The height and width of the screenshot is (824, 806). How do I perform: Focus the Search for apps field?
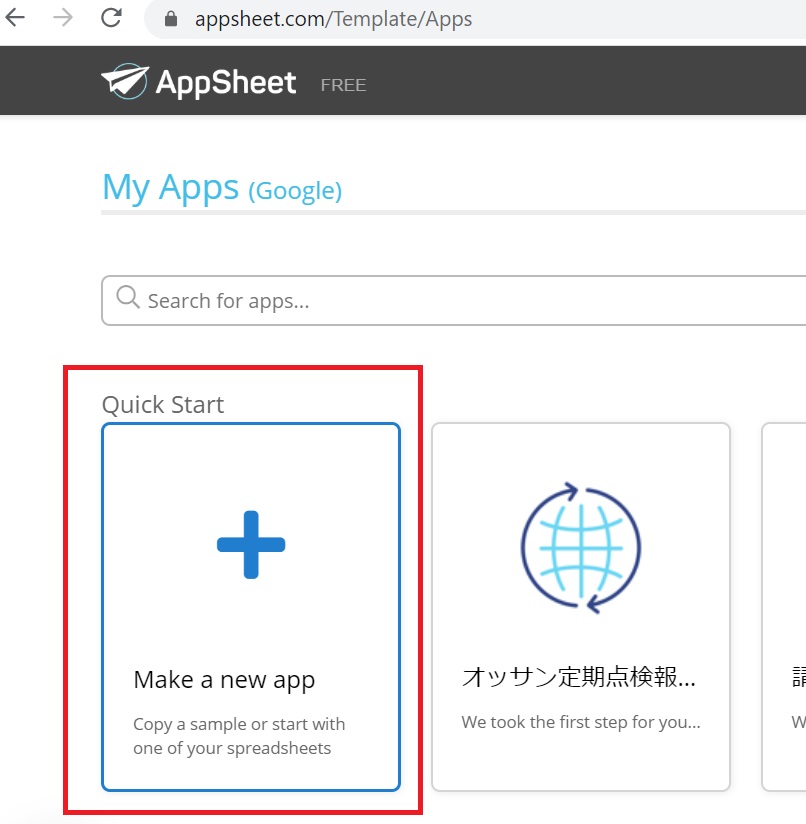(454, 301)
